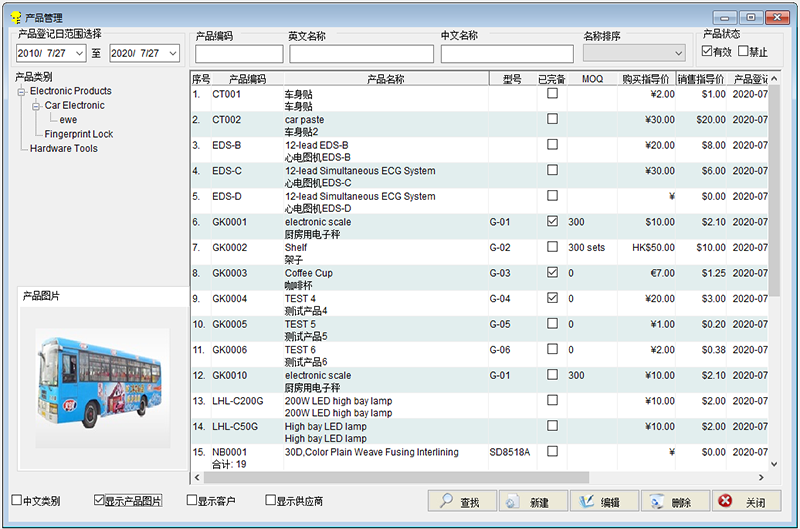This screenshot has height=529, width=800.
Task: Click the trophy app icon in title bar
Action: click(x=15, y=17)
